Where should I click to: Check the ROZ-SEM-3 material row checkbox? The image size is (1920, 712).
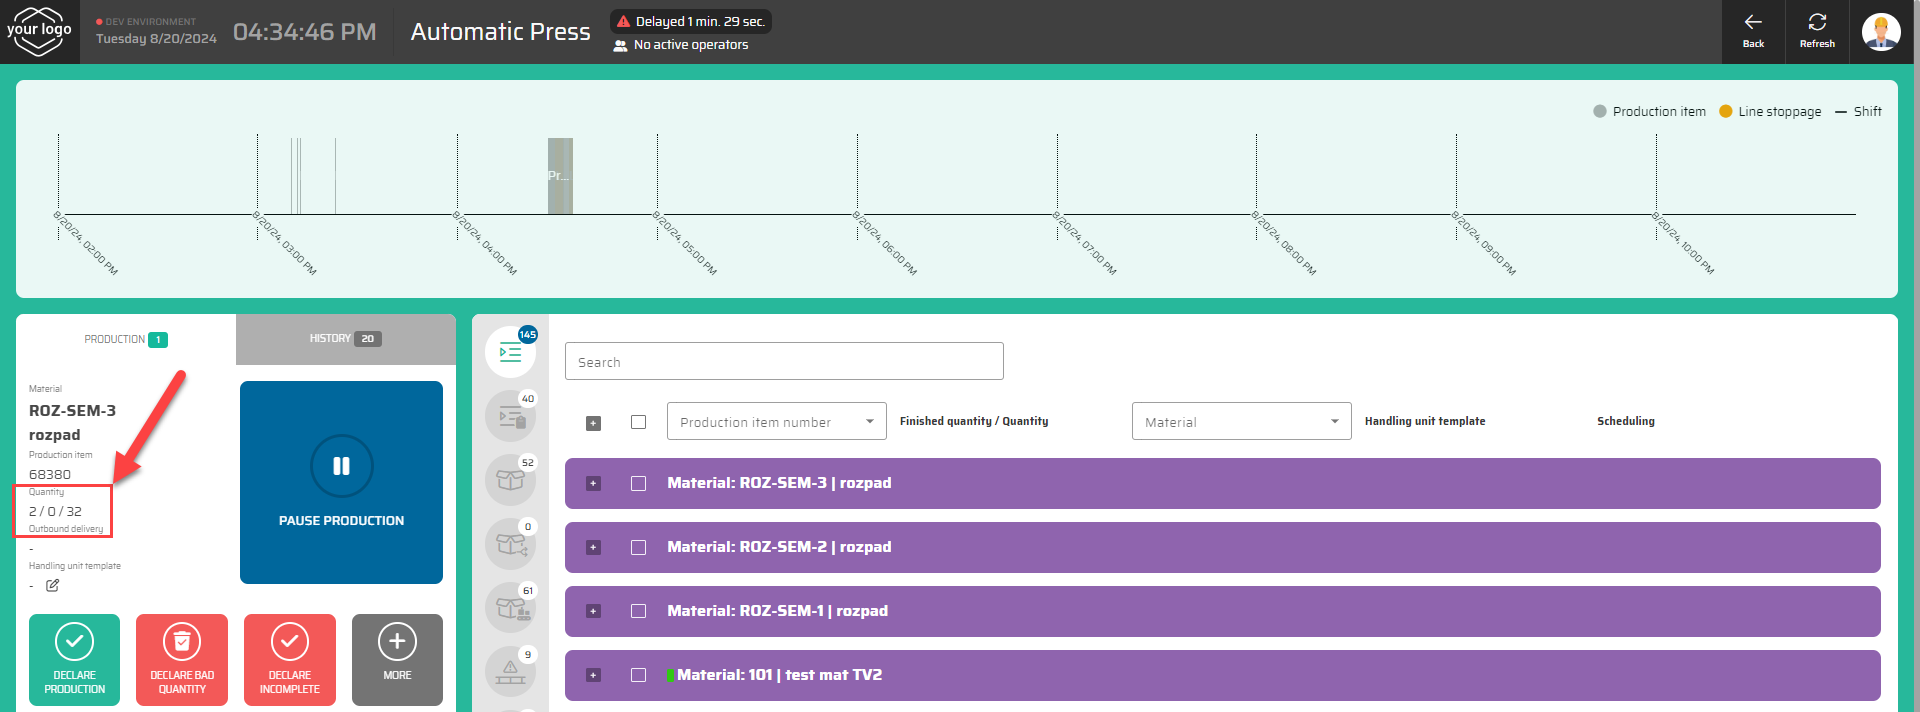639,483
